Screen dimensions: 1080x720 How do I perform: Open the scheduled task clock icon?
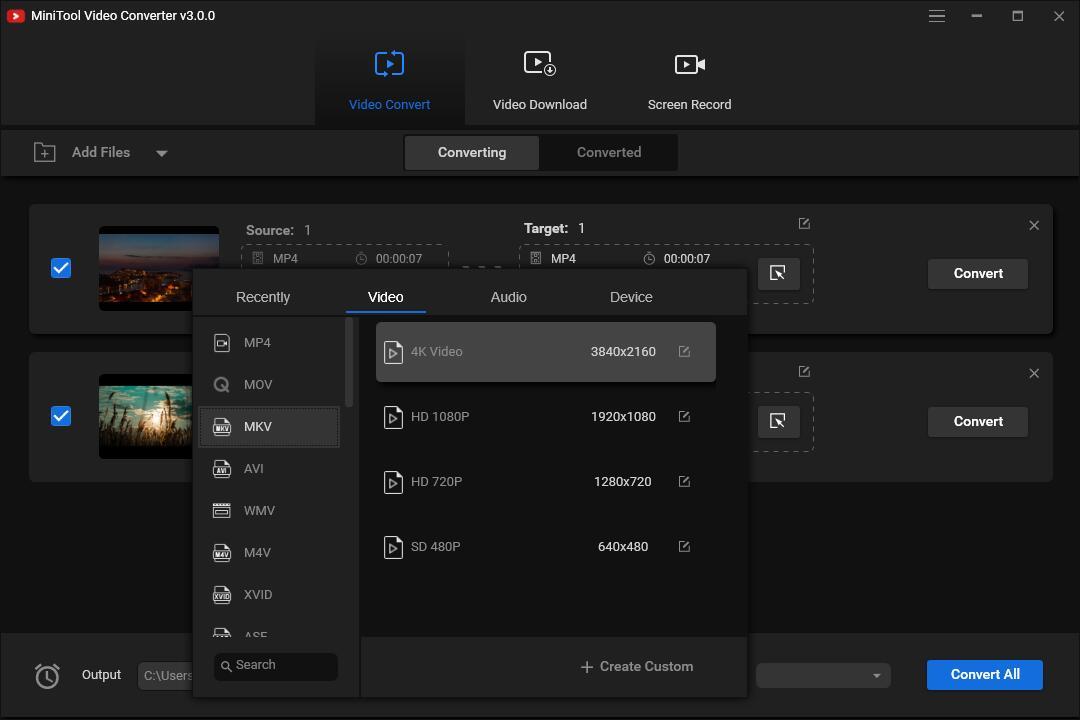tap(47, 676)
